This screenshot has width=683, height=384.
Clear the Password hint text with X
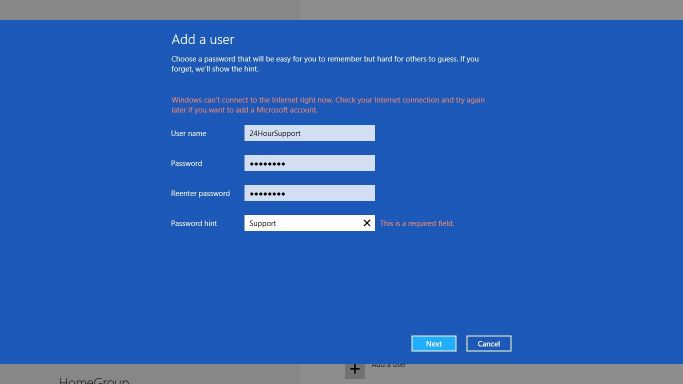[x=367, y=223]
